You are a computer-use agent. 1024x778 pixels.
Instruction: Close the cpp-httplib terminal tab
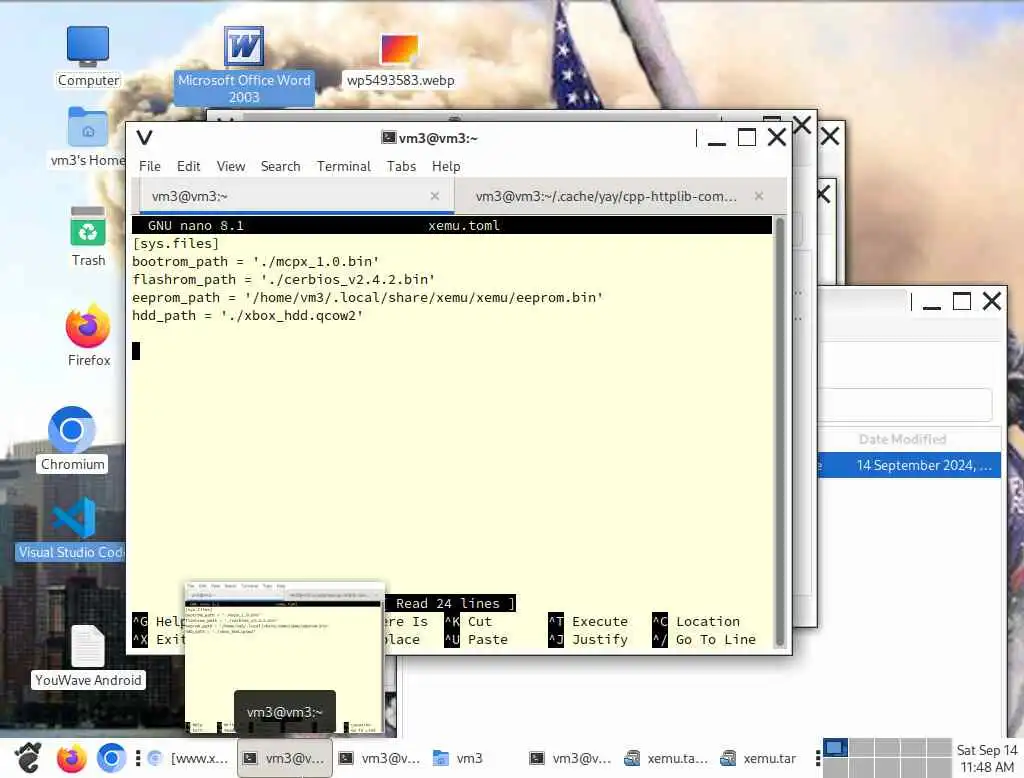point(759,196)
